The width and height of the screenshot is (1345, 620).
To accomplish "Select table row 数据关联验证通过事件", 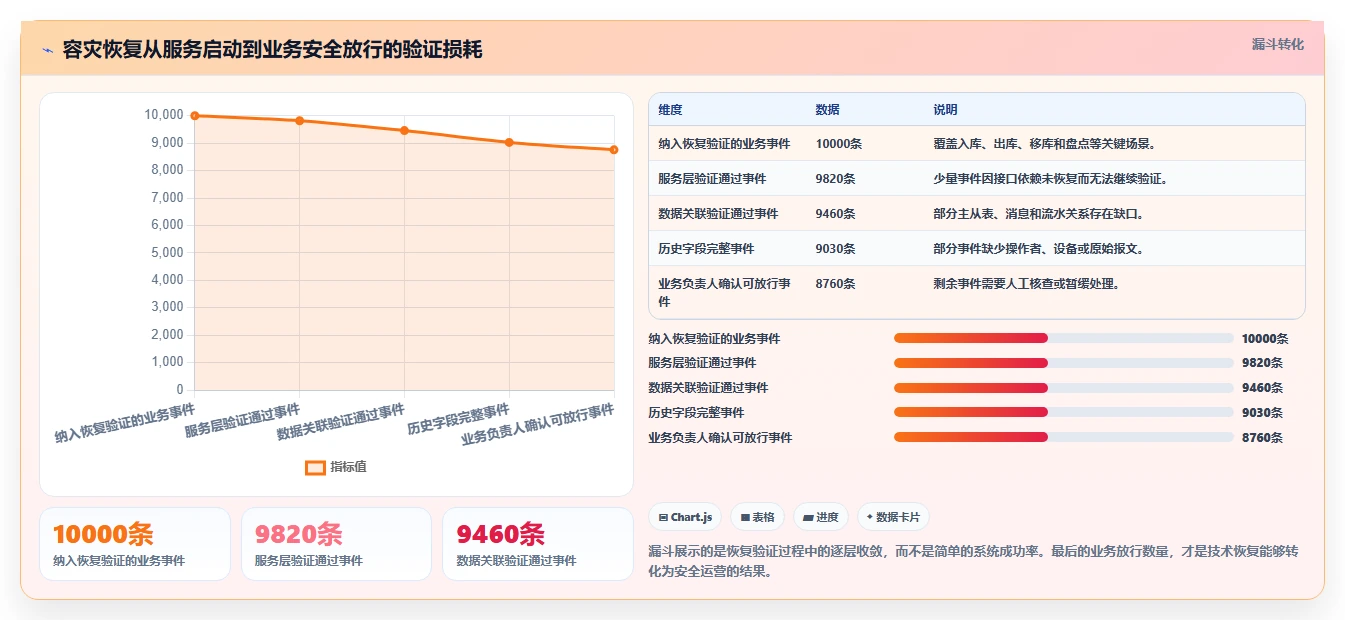I will pos(977,213).
